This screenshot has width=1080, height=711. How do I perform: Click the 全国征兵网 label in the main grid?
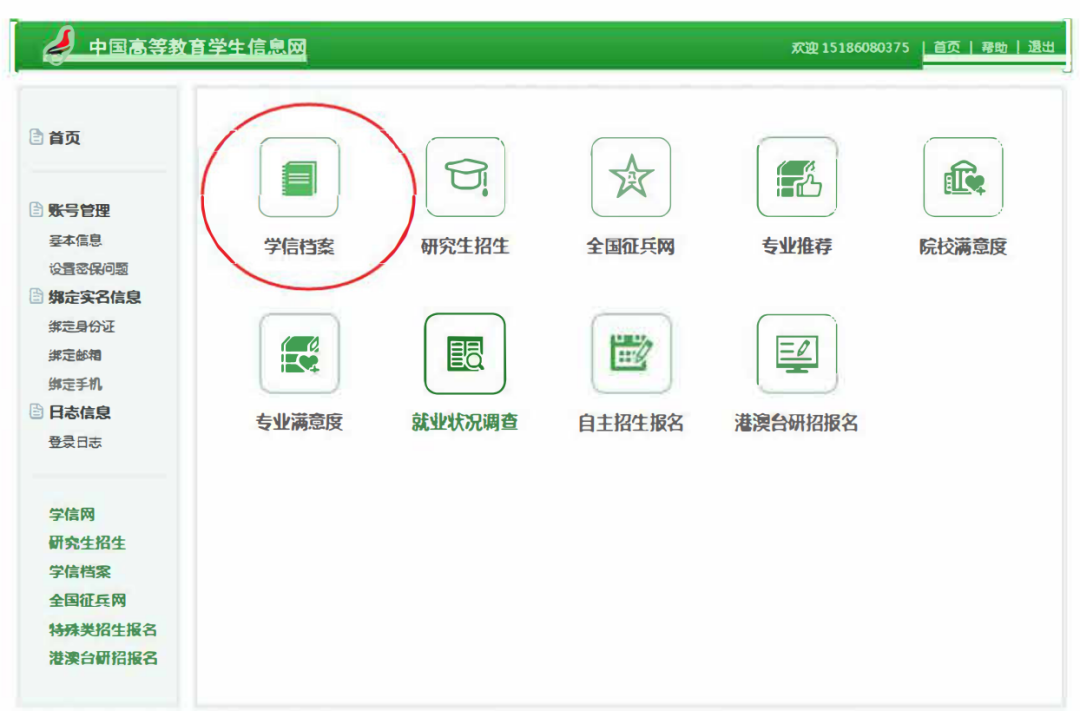click(x=630, y=246)
